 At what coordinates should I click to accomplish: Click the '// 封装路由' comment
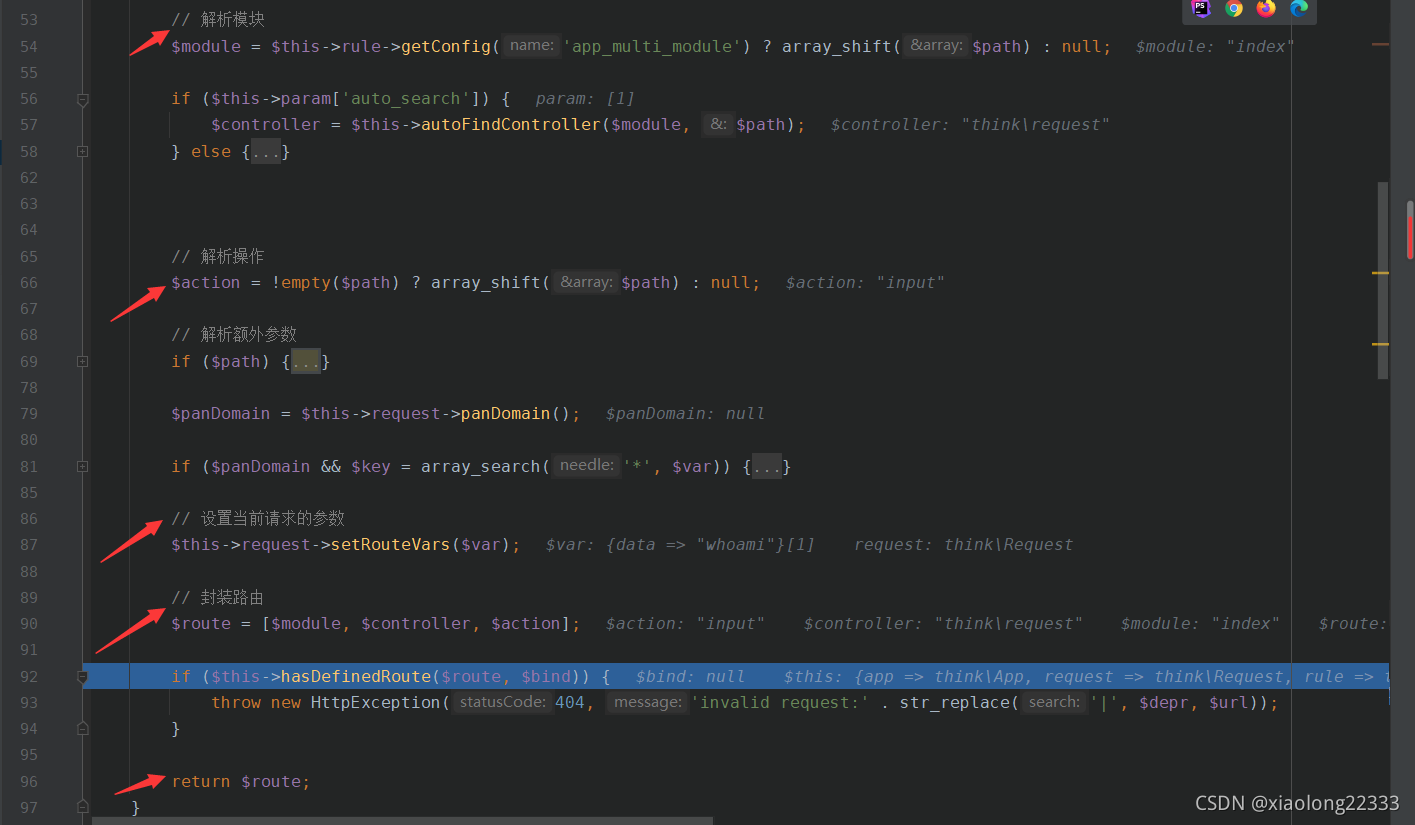pyautogui.click(x=218, y=598)
